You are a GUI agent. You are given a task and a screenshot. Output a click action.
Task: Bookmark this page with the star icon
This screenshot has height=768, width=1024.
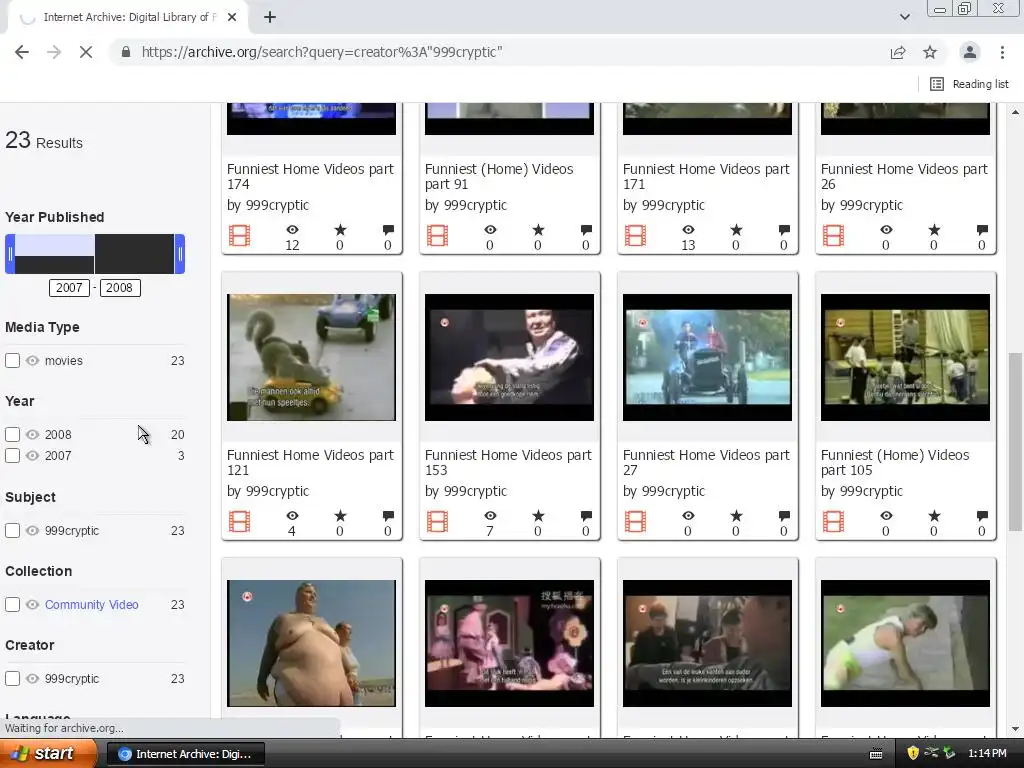[930, 52]
